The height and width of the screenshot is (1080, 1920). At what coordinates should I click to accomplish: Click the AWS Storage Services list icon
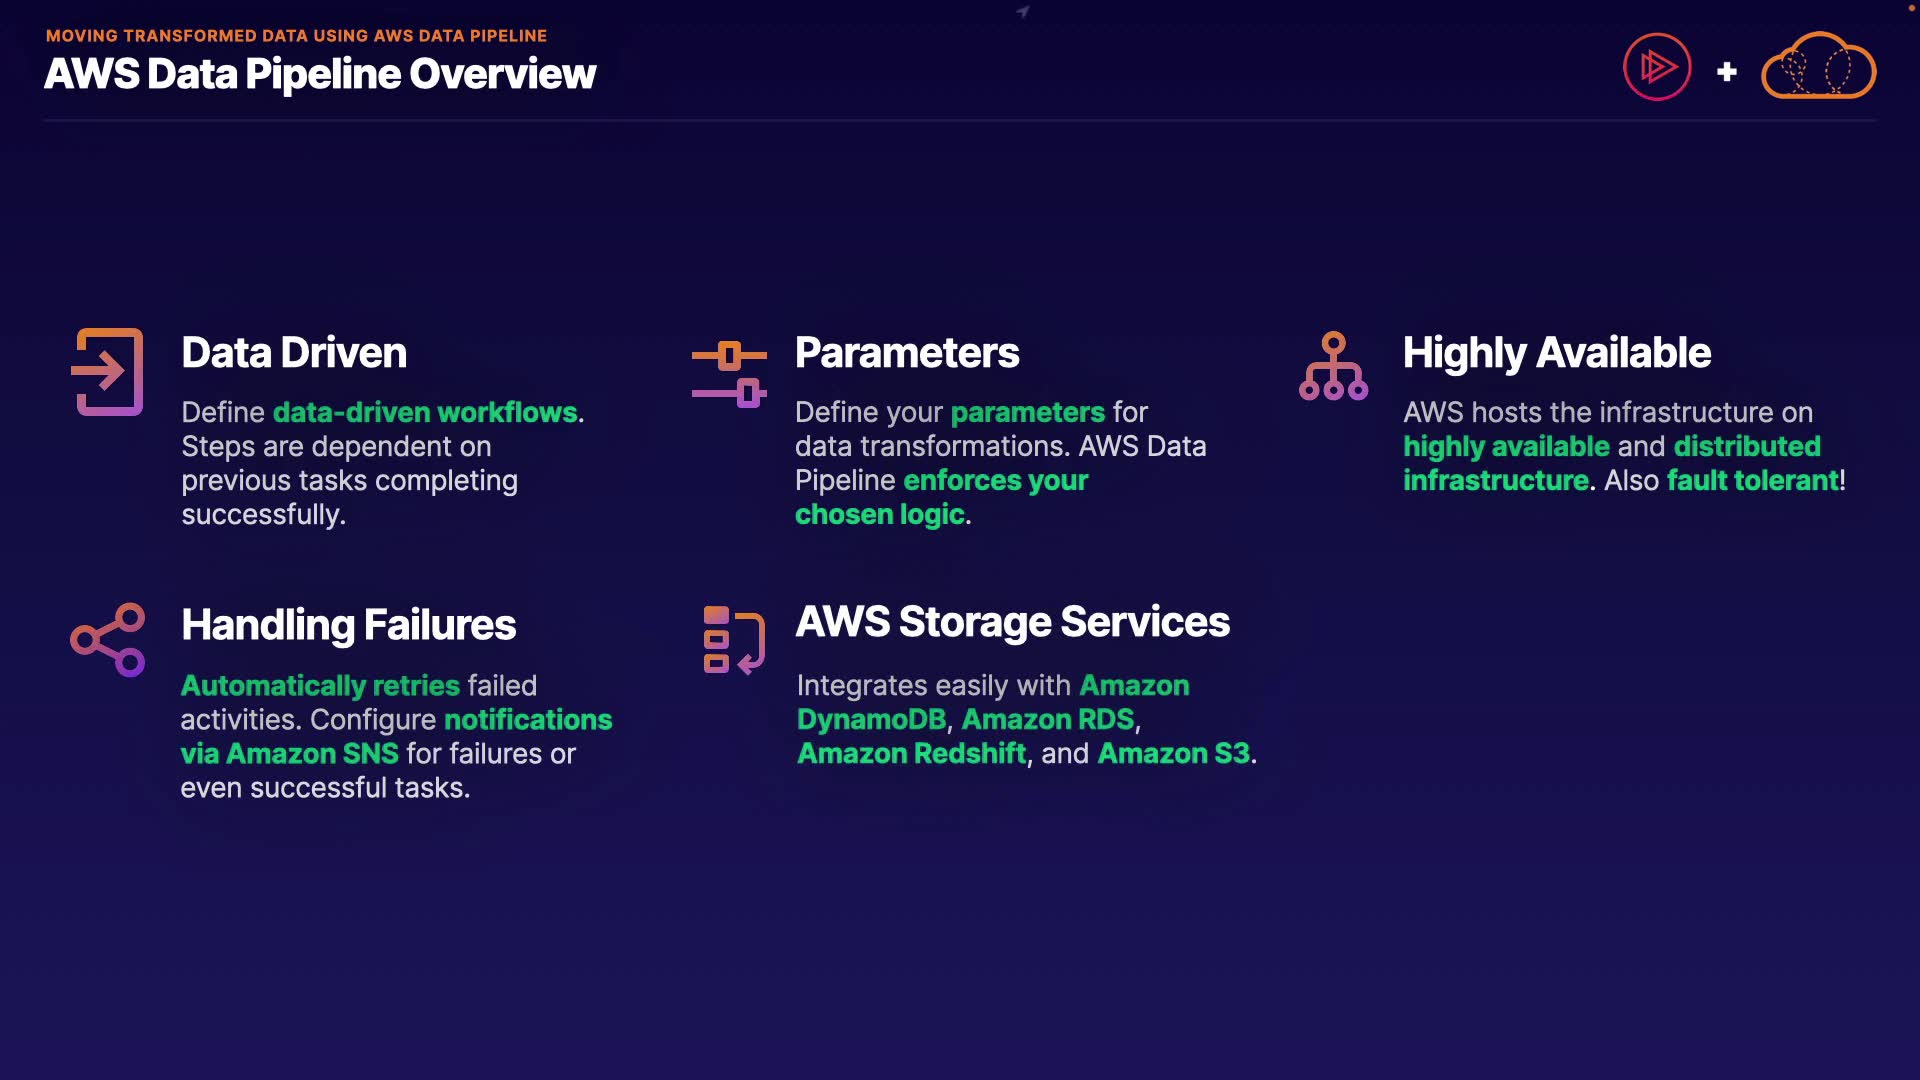tap(733, 640)
